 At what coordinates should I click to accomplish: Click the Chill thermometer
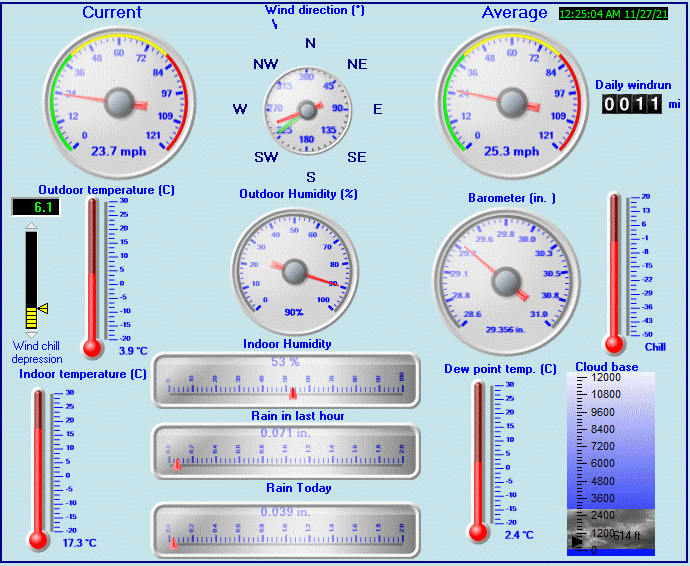(x=614, y=273)
